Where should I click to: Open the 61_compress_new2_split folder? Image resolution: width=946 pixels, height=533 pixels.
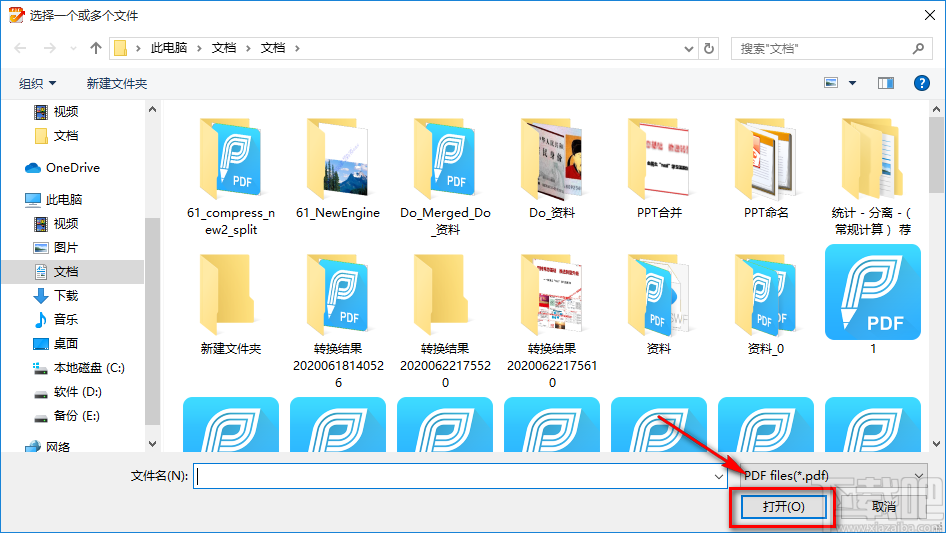click(230, 178)
